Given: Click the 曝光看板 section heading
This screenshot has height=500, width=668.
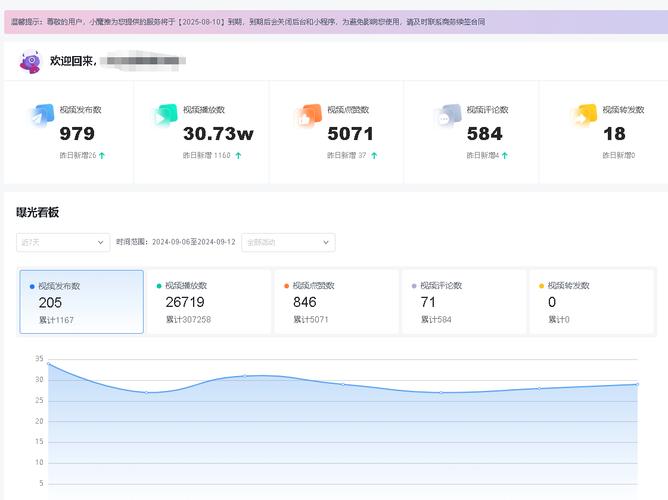Looking at the screenshot, I should click(37, 212).
